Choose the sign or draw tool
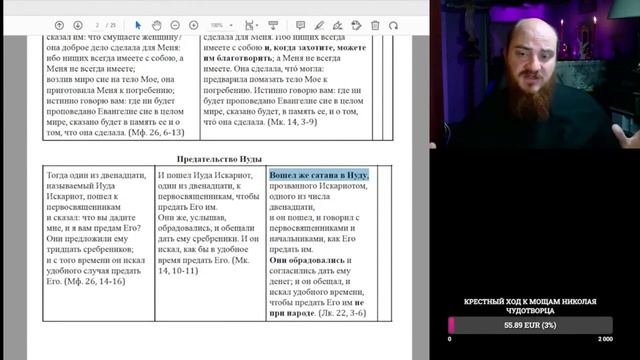The image size is (640, 360). 338,25
